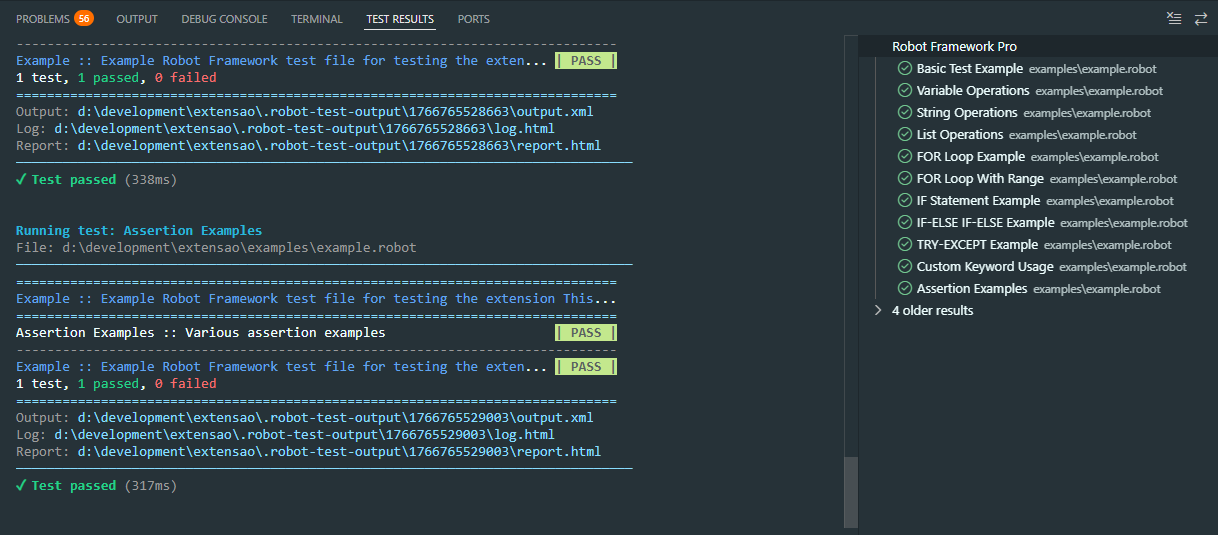Switch to the TERMINAL tab
Viewport: 1218px width, 535px height.
pyautogui.click(x=316, y=19)
